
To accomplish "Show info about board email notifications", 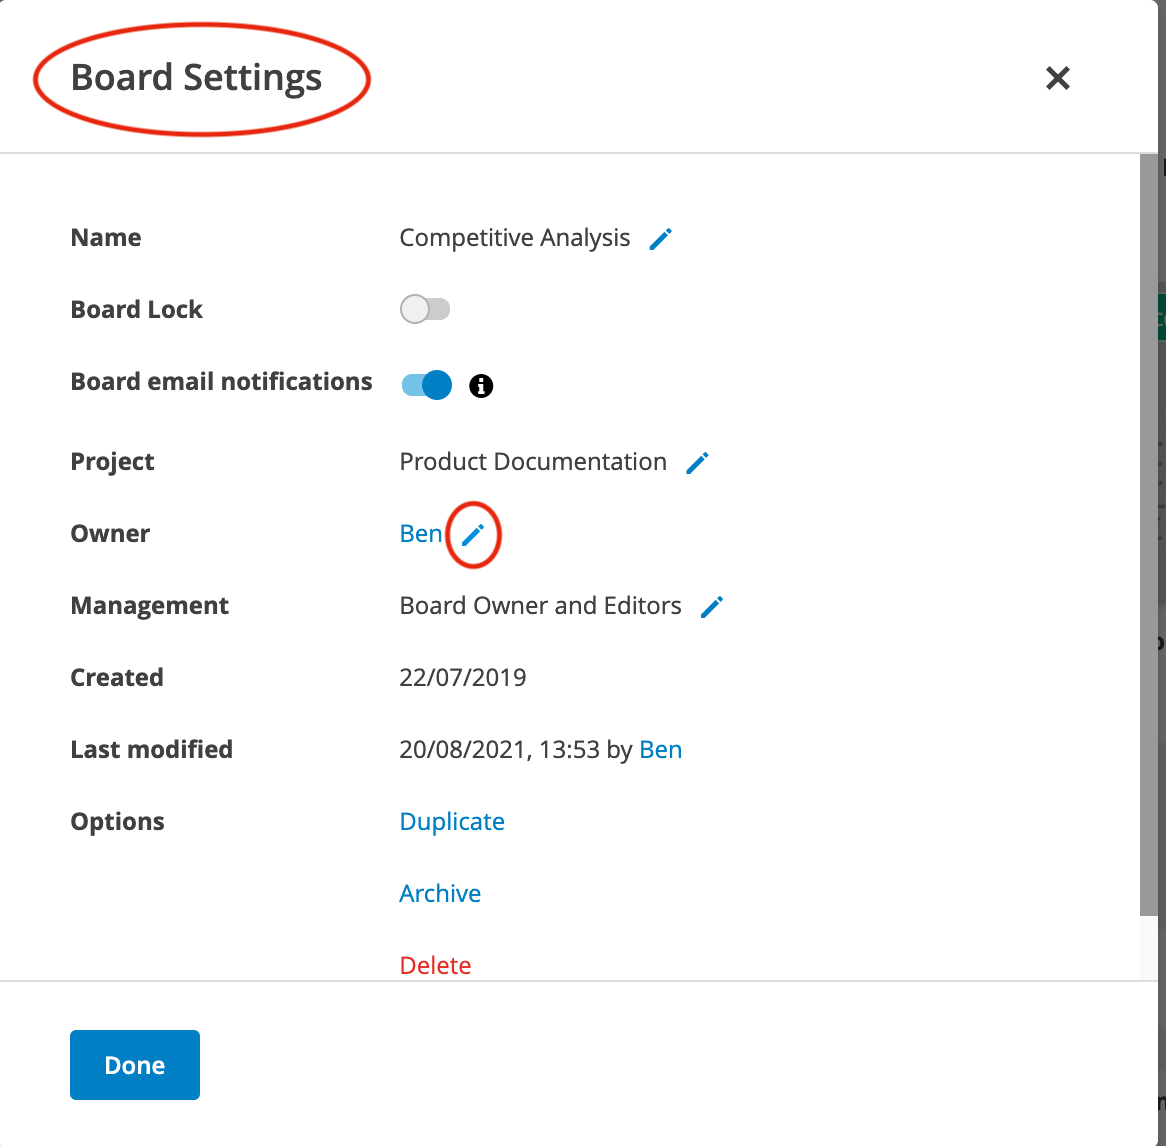I will pyautogui.click(x=481, y=385).
